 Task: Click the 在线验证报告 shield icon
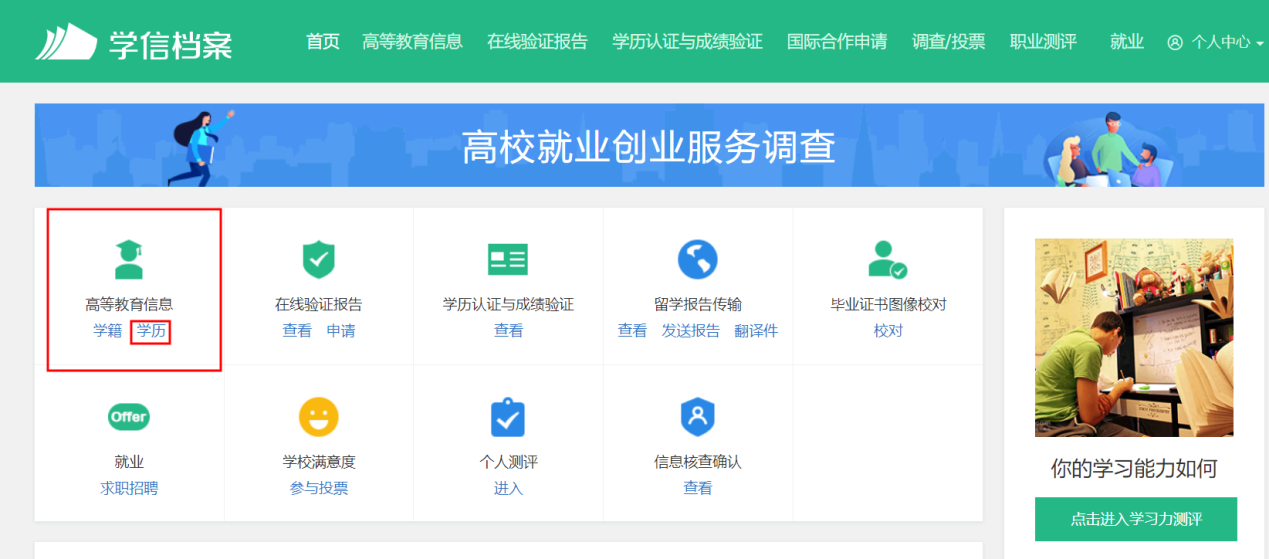pyautogui.click(x=319, y=260)
